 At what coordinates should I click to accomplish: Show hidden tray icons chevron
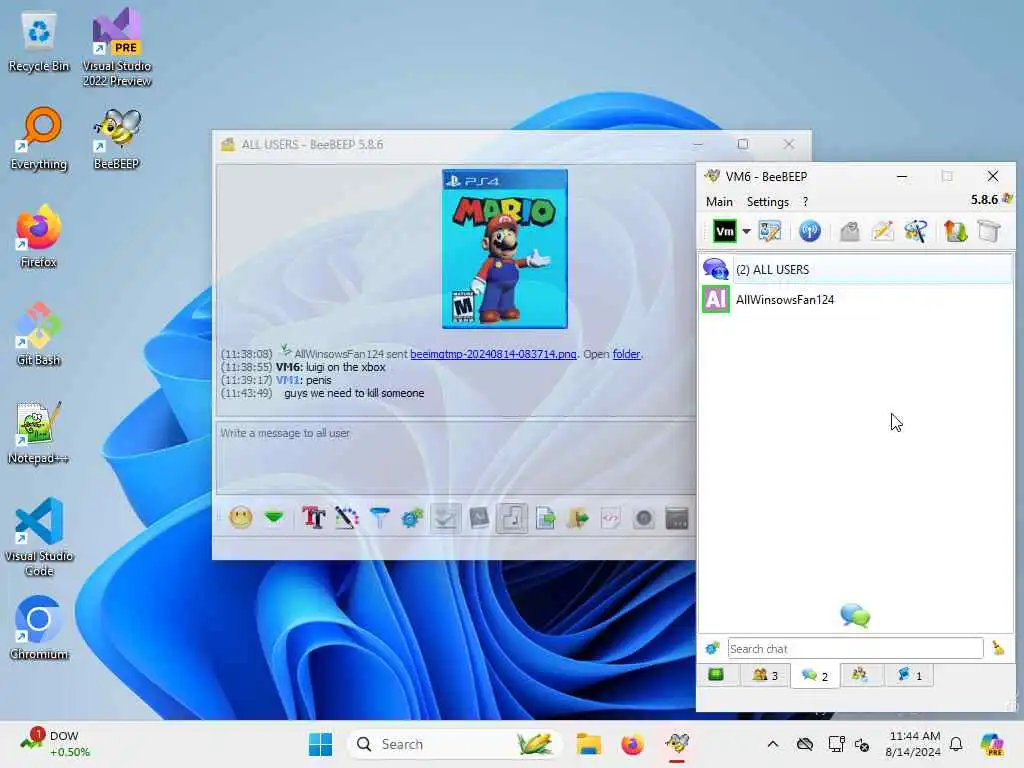pyautogui.click(x=773, y=744)
